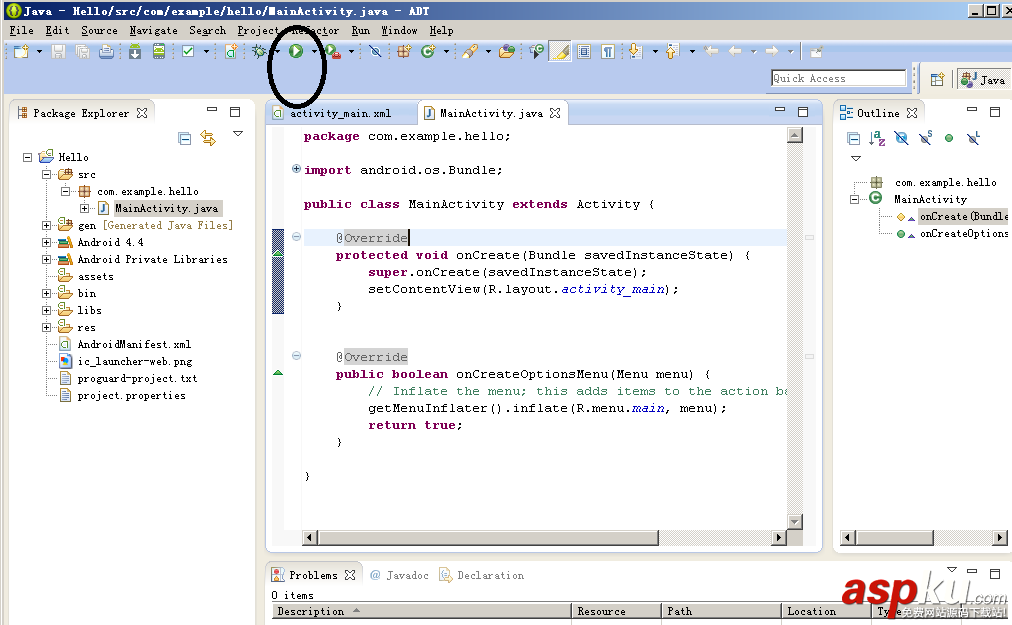Collapse All in Outline view
1012x625 pixels.
(x=853, y=138)
